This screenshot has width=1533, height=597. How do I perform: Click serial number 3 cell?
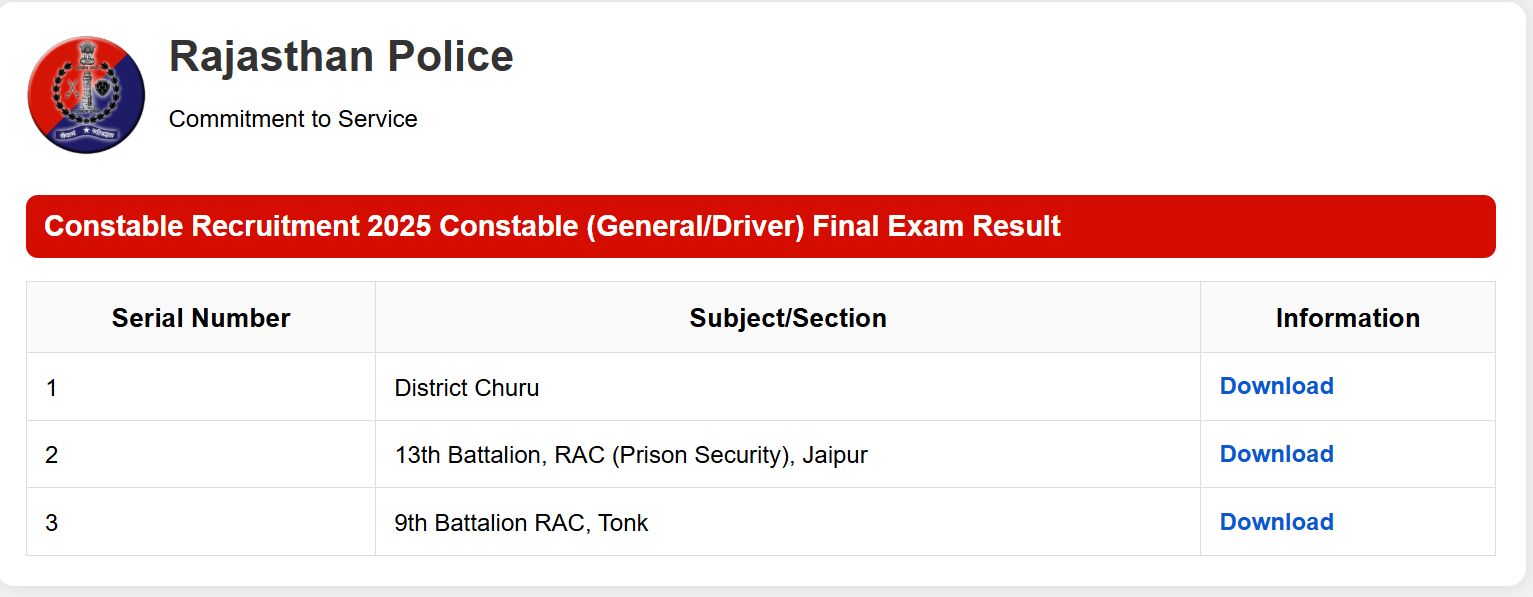coord(52,523)
